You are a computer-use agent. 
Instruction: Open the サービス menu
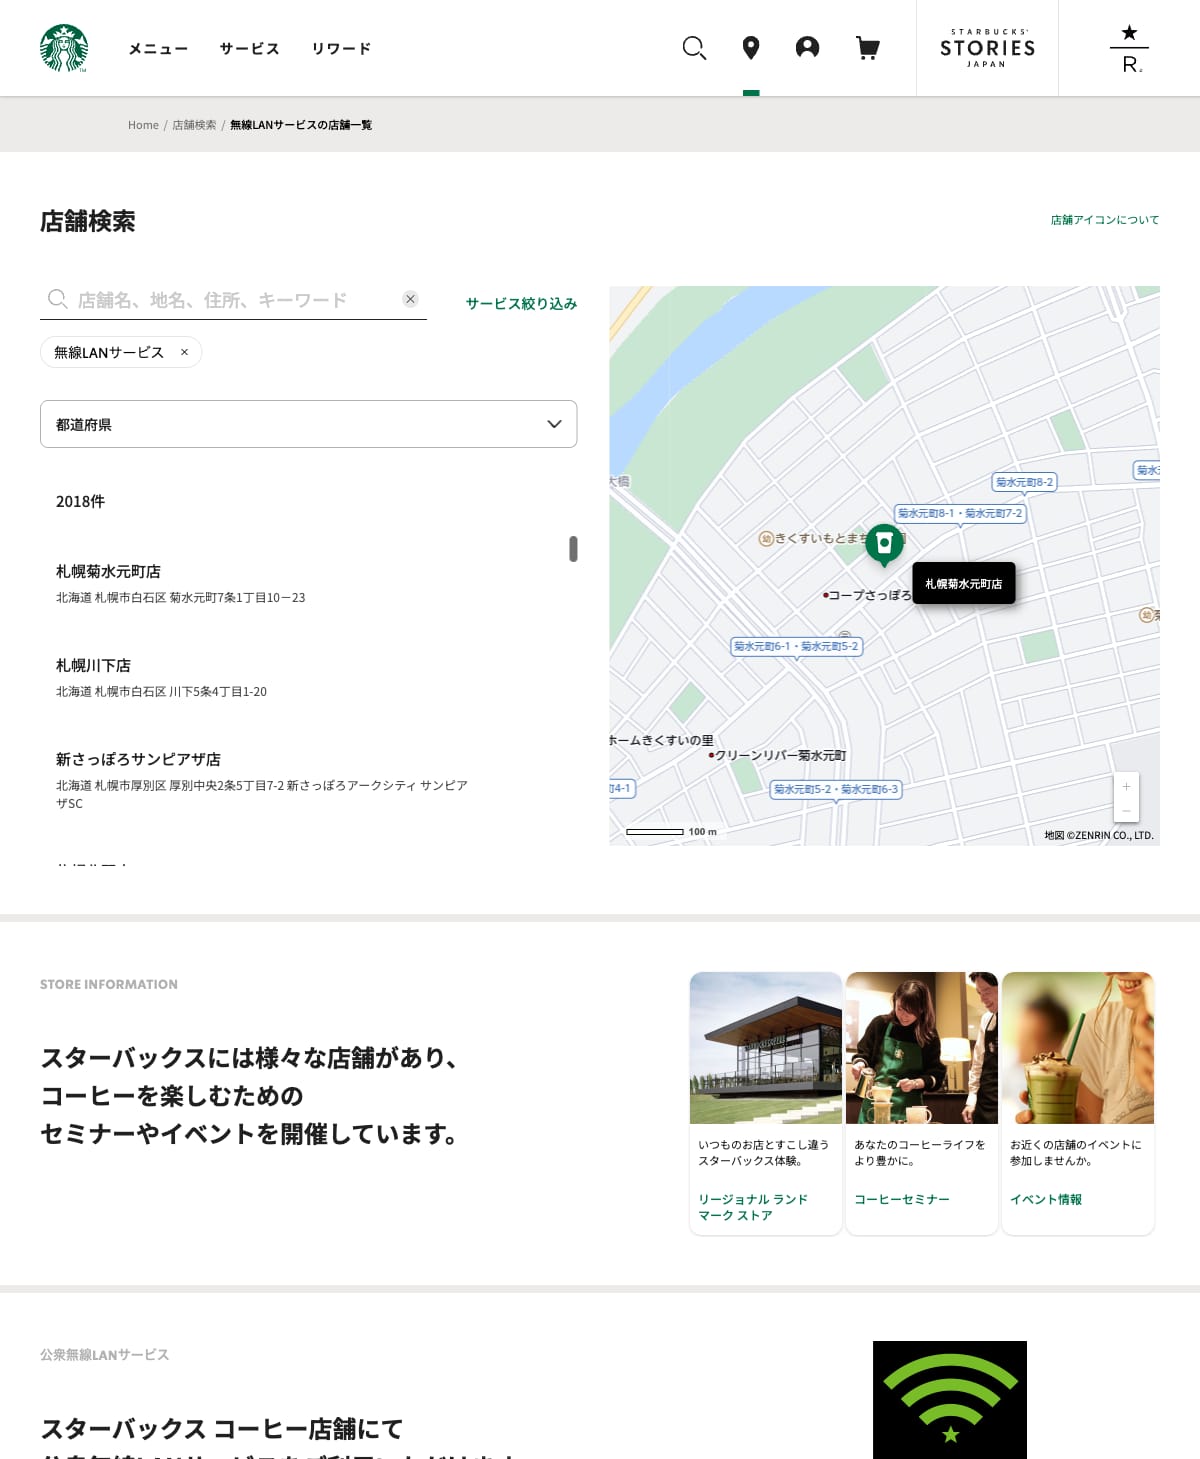point(250,48)
